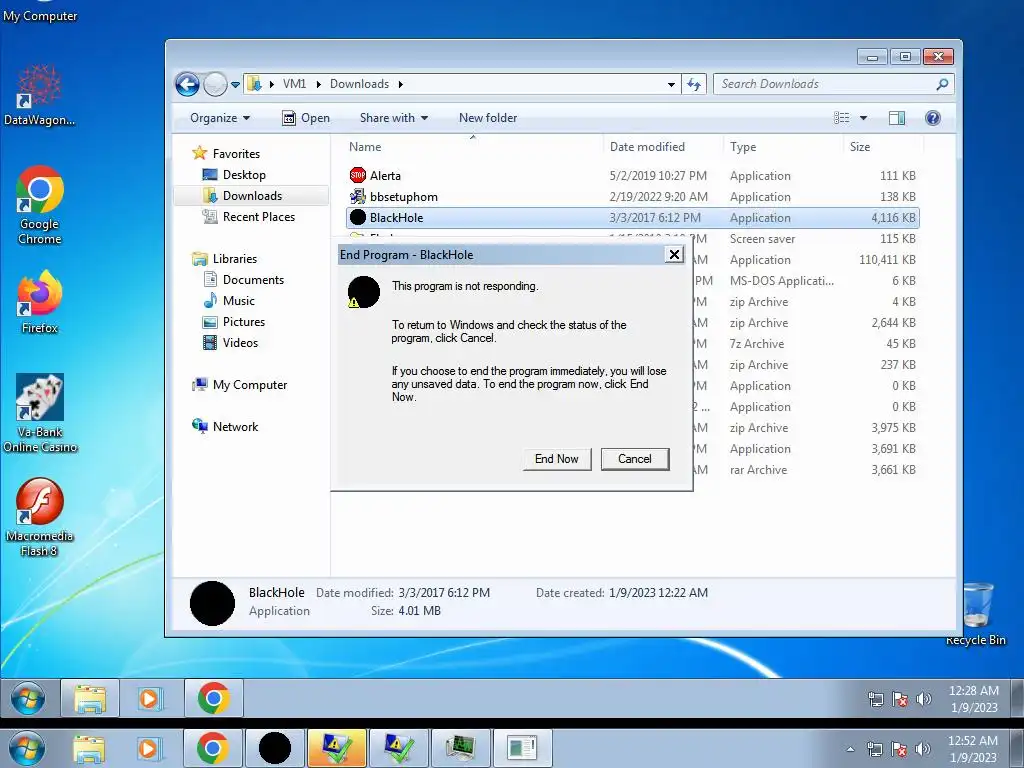Open the Organize menu
Viewport: 1024px width, 768px height.
[x=220, y=118]
